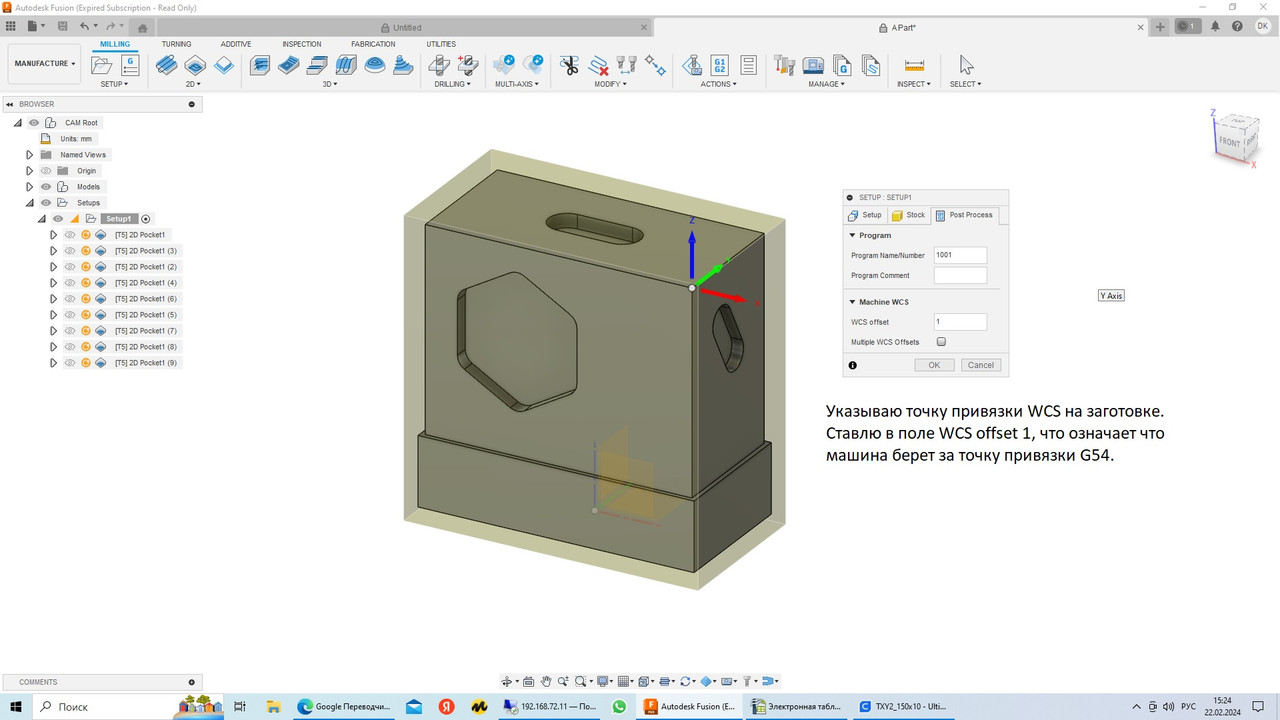Expand the Models tree node

click(30, 187)
